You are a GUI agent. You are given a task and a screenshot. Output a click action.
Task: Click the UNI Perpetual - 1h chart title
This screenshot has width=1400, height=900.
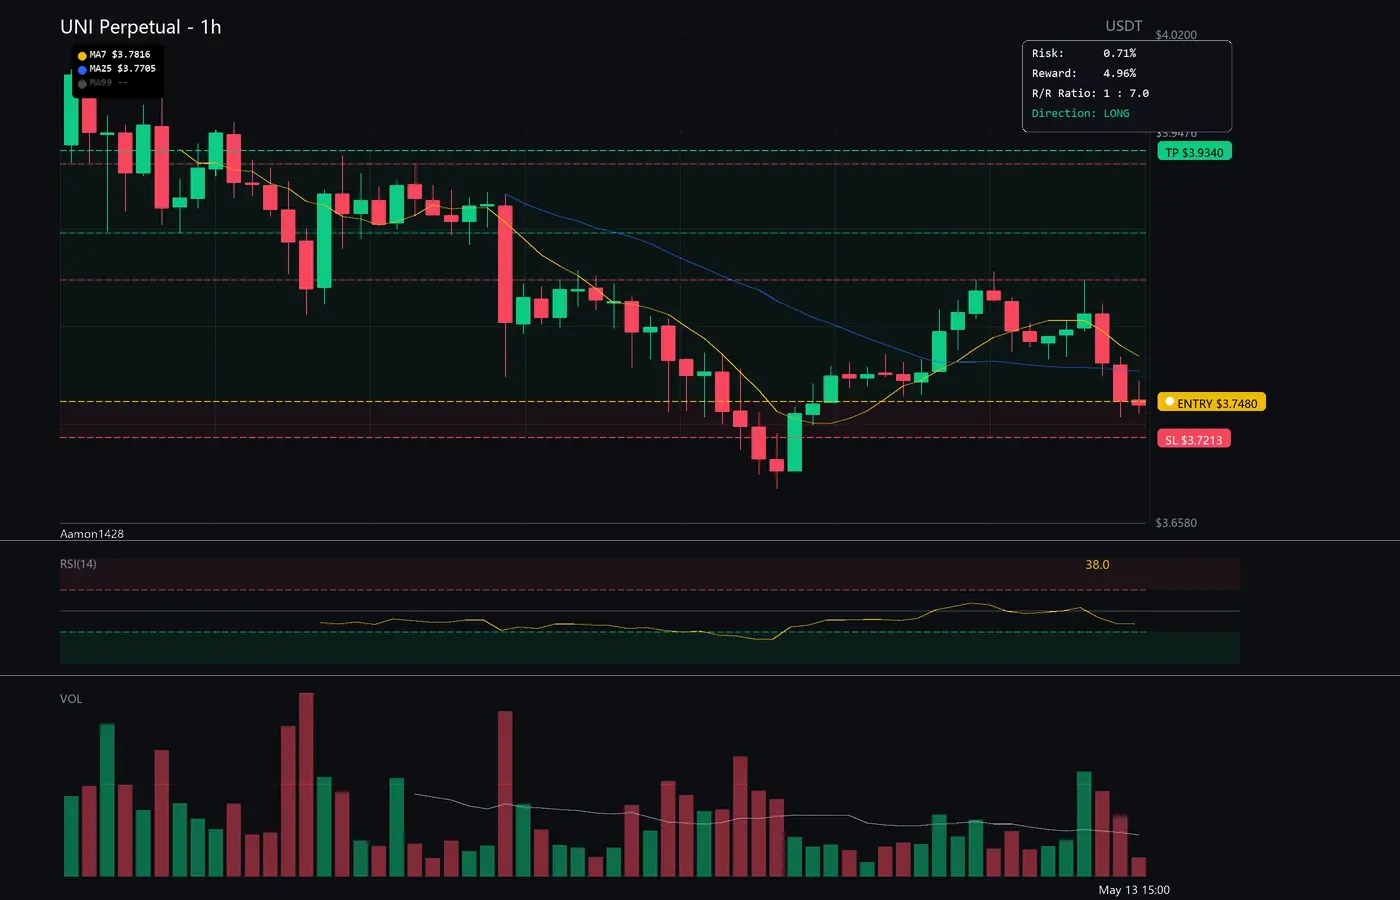(x=141, y=27)
